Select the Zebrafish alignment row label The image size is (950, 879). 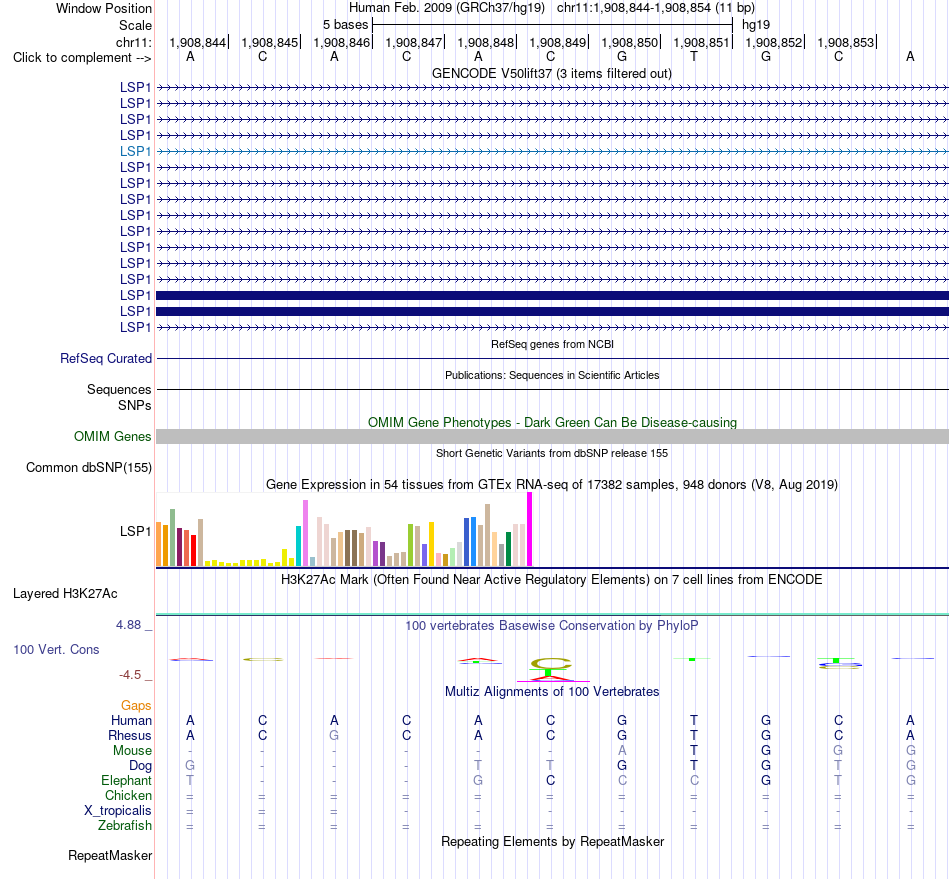tap(125, 826)
